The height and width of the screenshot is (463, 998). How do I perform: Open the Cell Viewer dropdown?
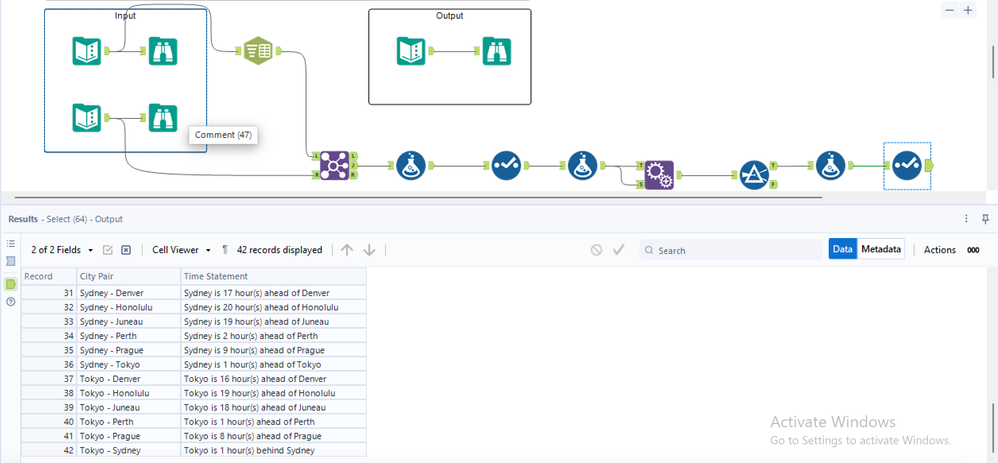point(181,250)
